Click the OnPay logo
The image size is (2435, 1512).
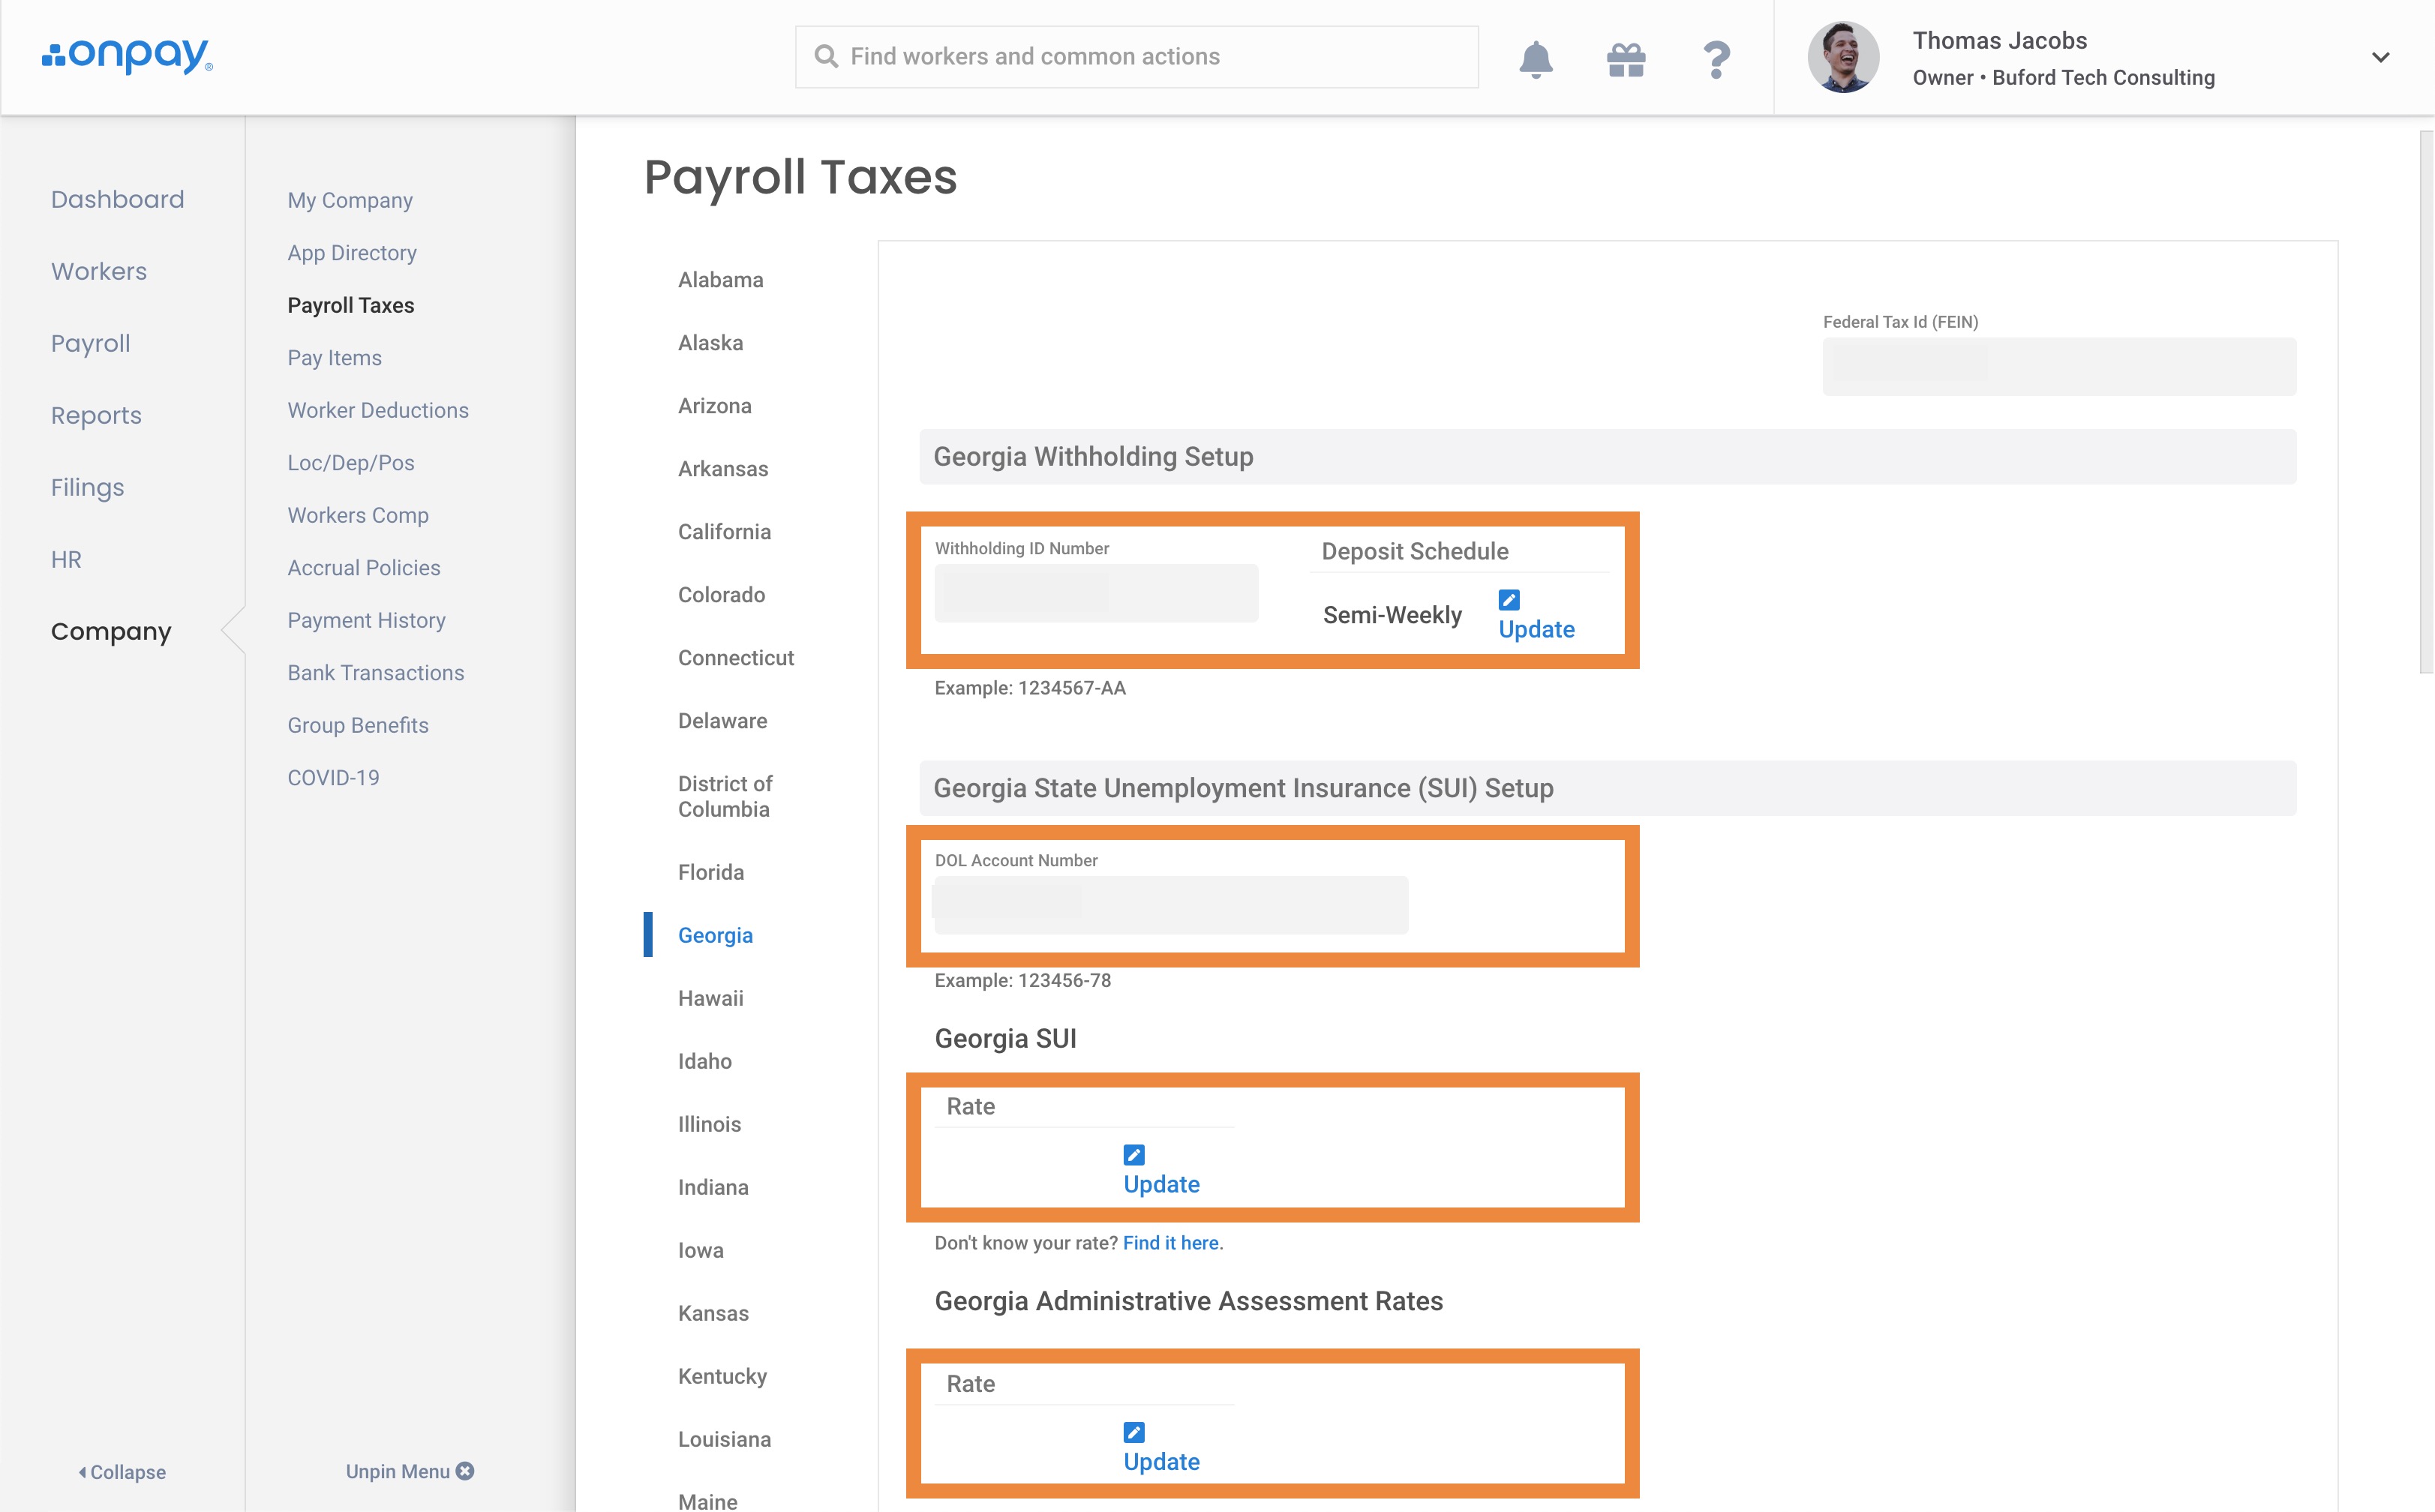127,56
